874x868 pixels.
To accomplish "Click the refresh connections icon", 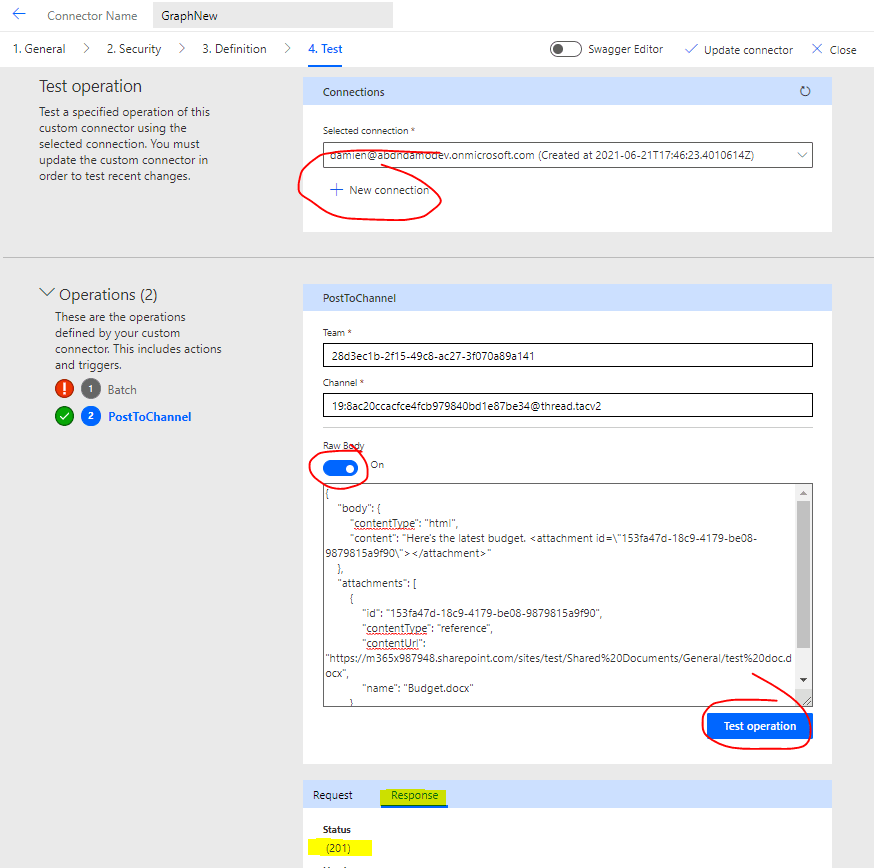I will [805, 92].
